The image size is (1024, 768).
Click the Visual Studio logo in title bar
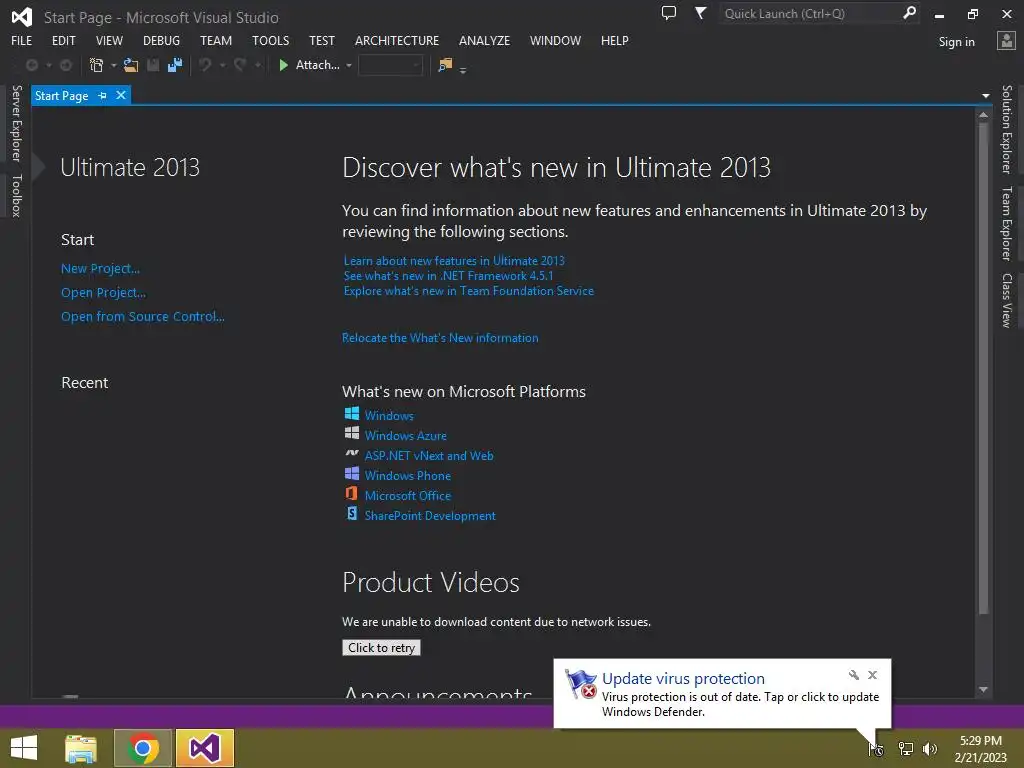22,17
